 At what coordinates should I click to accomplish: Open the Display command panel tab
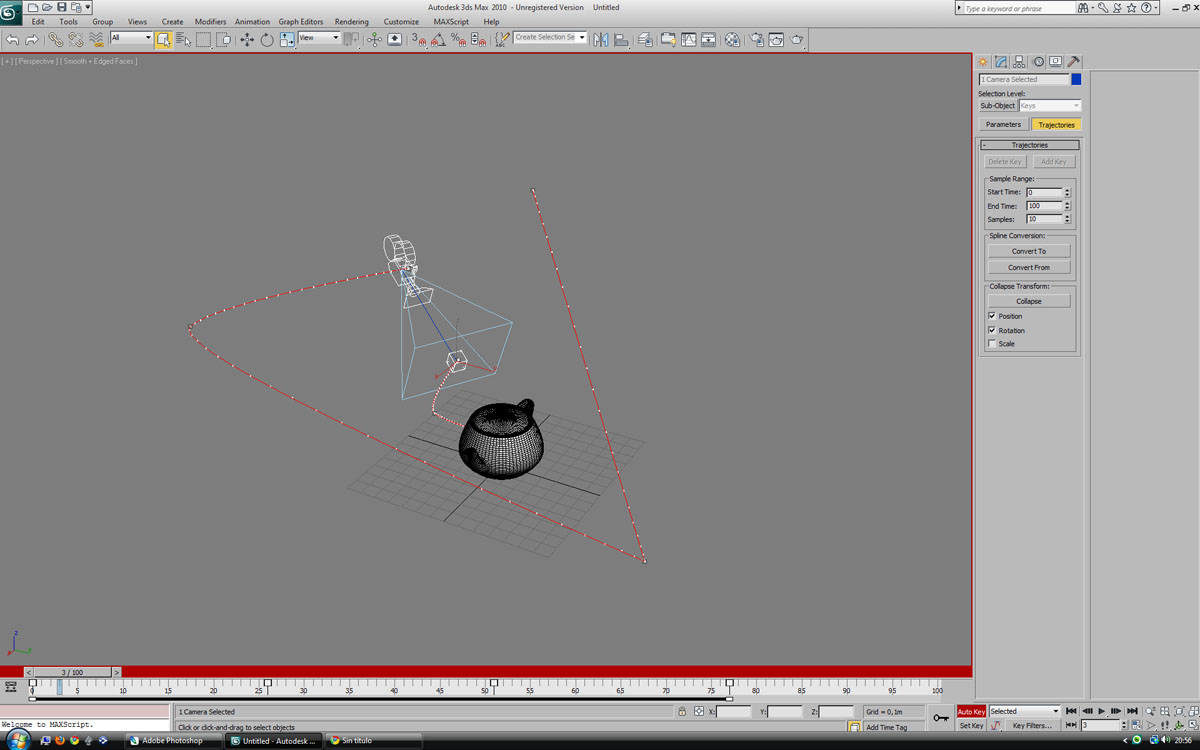point(1055,62)
